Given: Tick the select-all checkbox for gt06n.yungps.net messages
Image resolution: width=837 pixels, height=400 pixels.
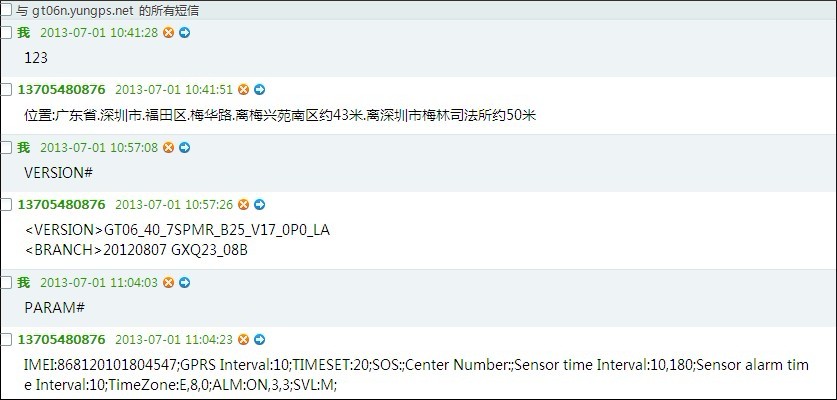Looking at the screenshot, I should [x=6, y=10].
